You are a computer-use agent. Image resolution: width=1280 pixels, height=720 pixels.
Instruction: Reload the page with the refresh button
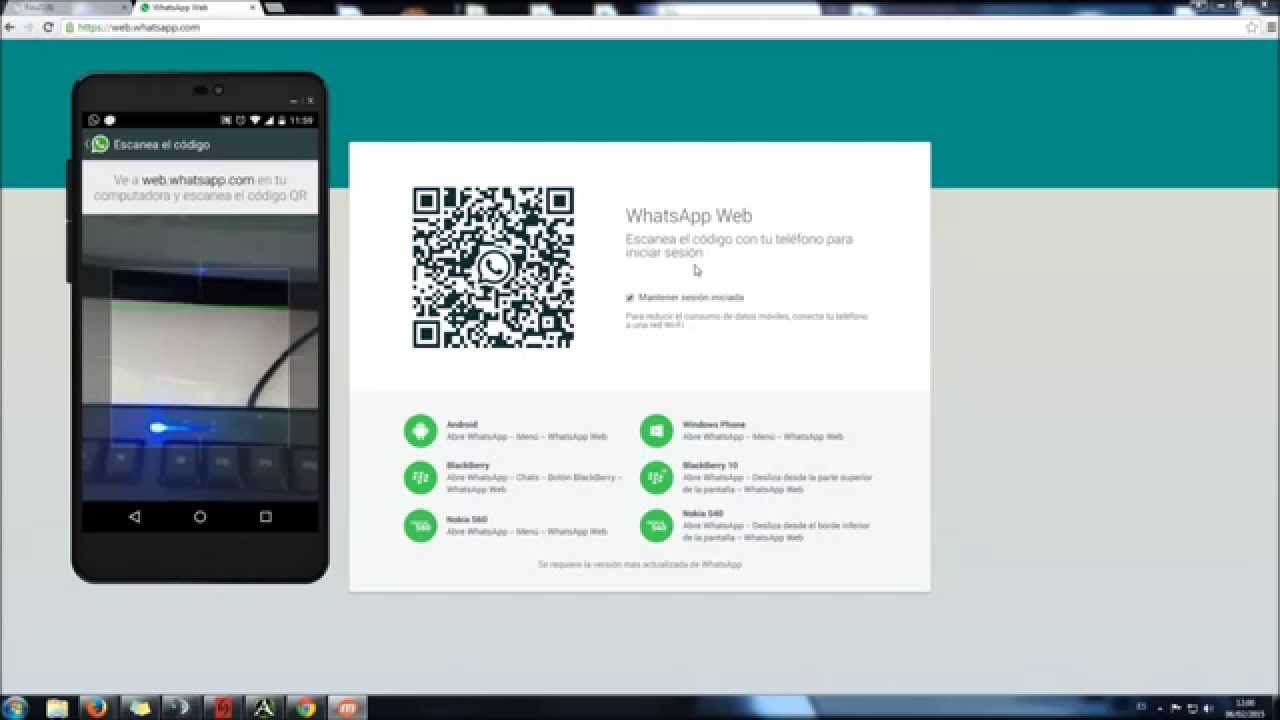tap(48, 27)
